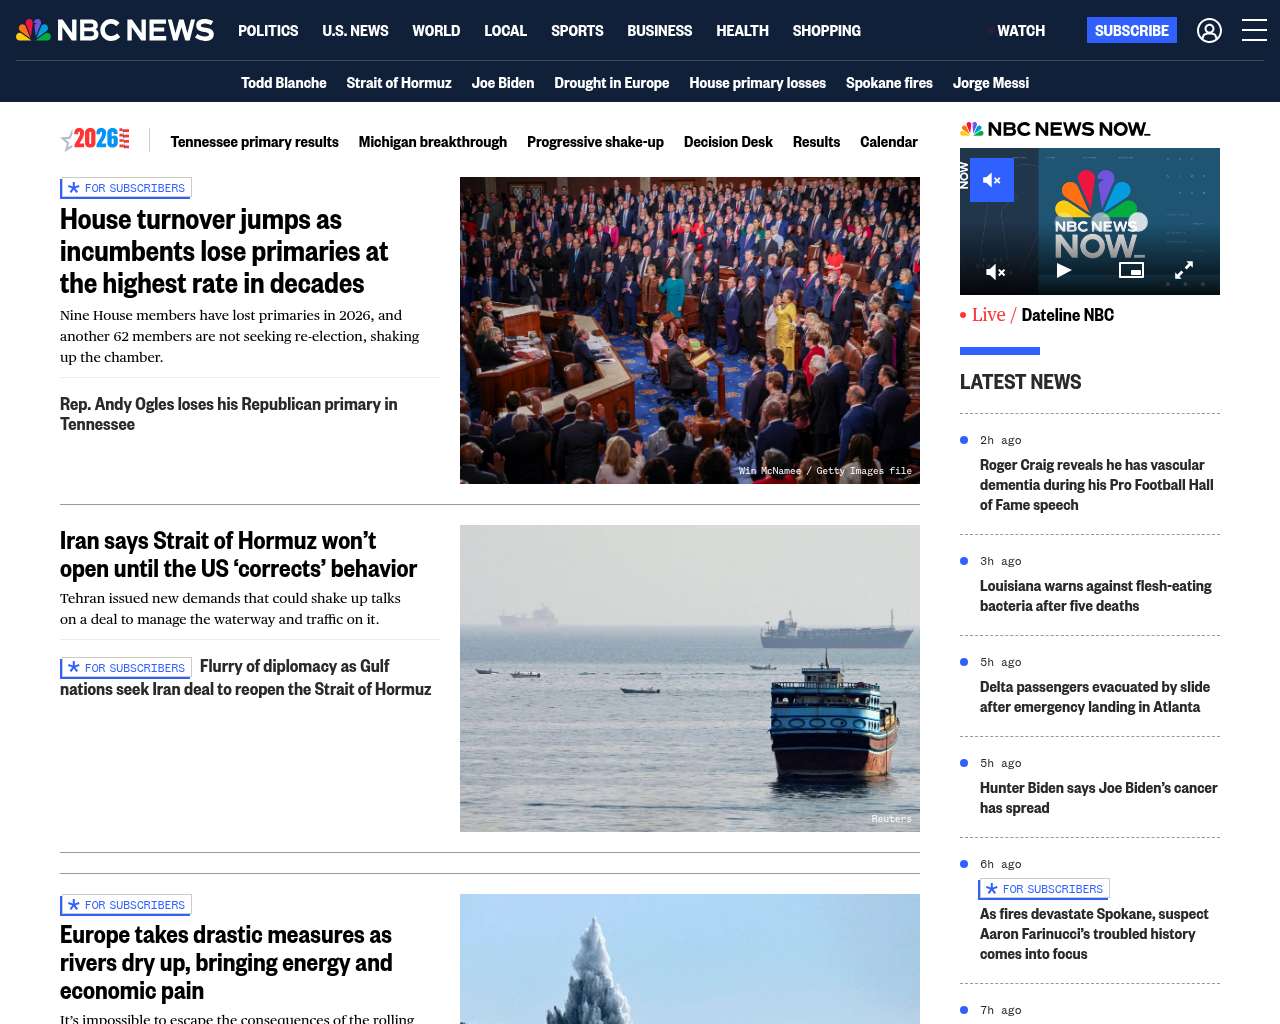Image resolution: width=1280 pixels, height=1024 pixels.
Task: Go to the World section
Action: point(436,31)
